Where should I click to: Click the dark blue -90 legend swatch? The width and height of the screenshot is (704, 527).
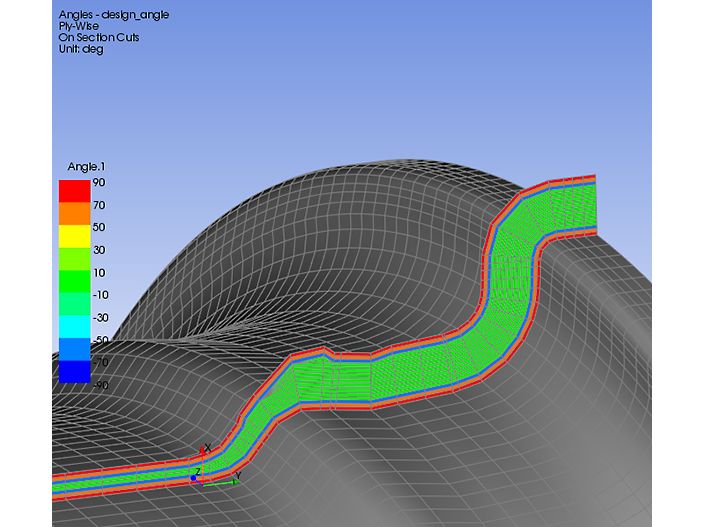click(75, 372)
